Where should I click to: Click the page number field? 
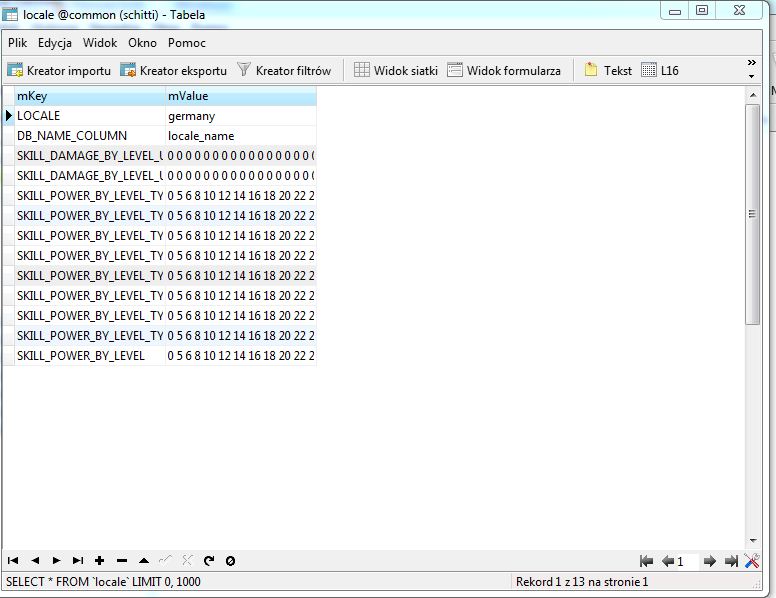click(x=687, y=561)
